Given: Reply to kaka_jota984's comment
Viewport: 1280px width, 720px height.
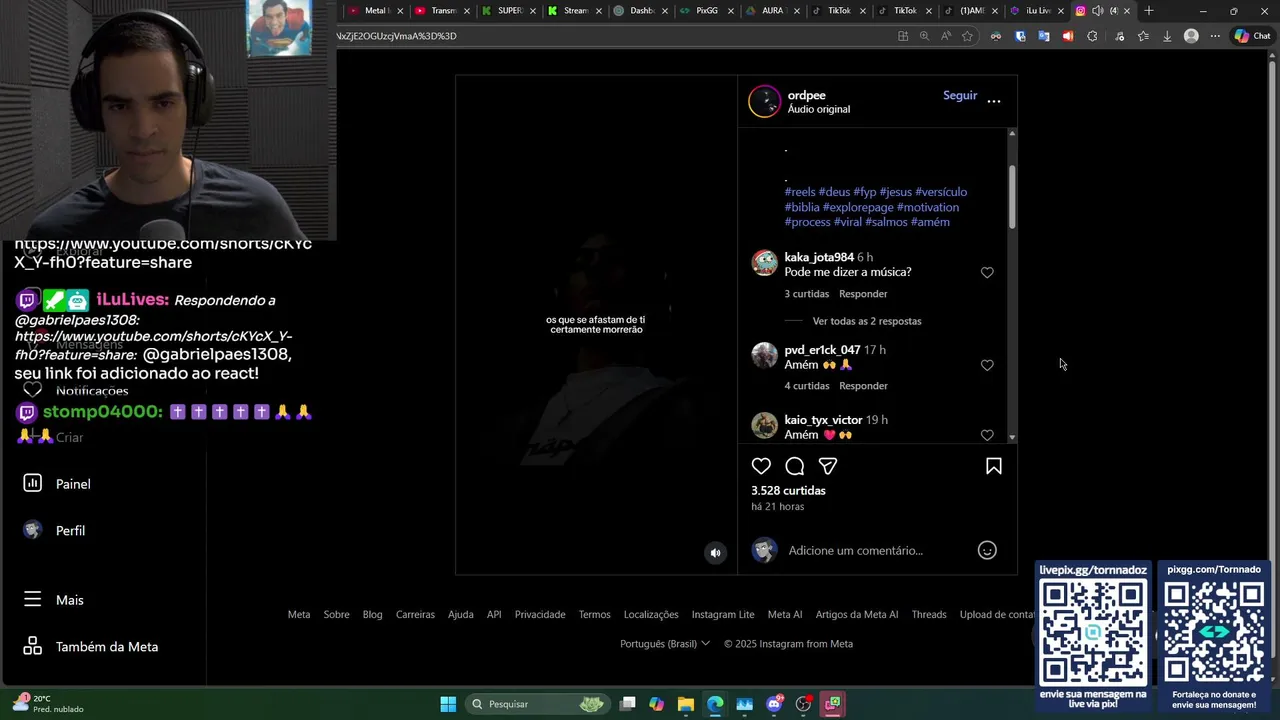Looking at the screenshot, I should tap(863, 294).
